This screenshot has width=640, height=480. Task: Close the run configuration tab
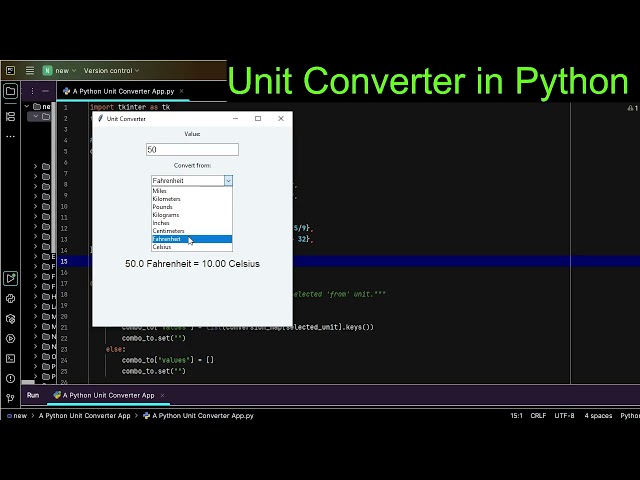162,395
